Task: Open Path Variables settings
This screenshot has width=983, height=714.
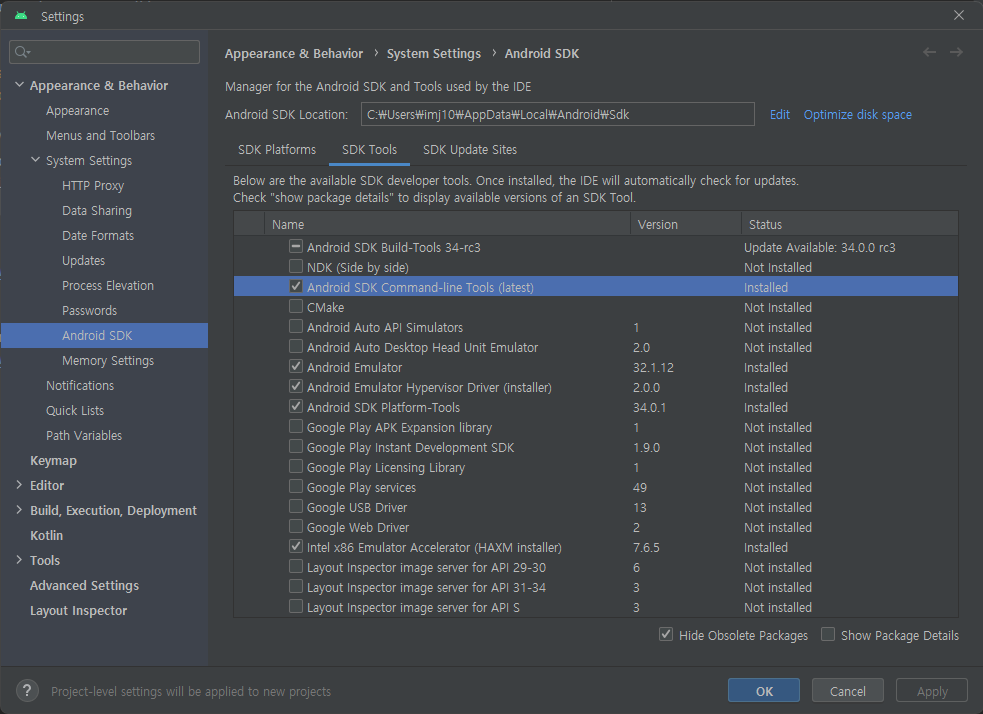Action: click(84, 436)
